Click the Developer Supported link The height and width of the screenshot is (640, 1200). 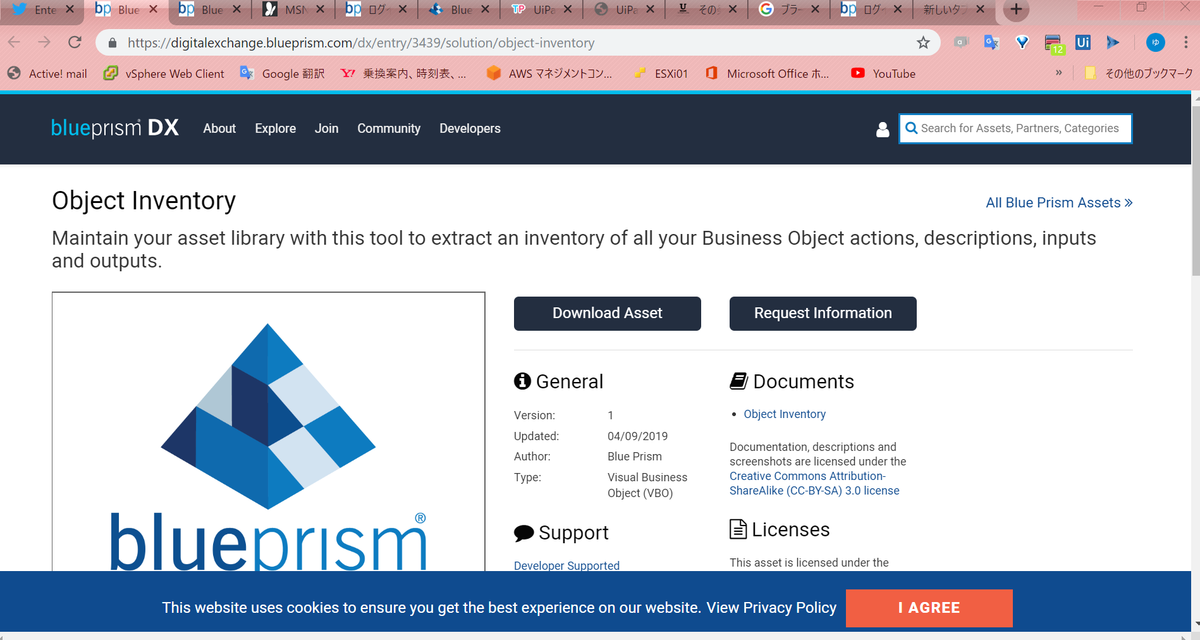click(567, 565)
